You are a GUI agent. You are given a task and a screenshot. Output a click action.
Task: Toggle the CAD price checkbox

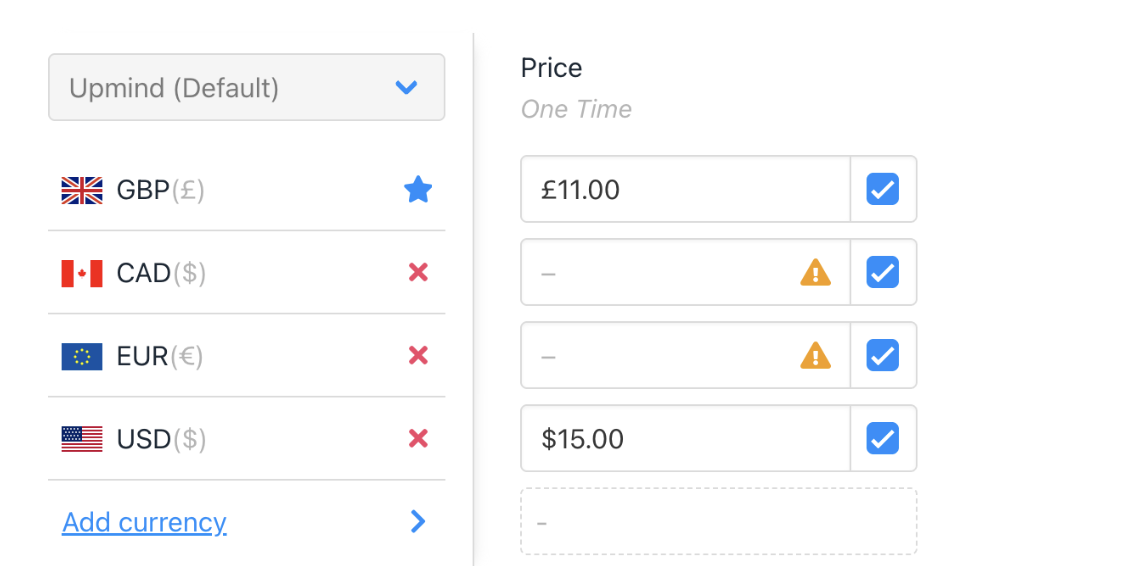(882, 272)
